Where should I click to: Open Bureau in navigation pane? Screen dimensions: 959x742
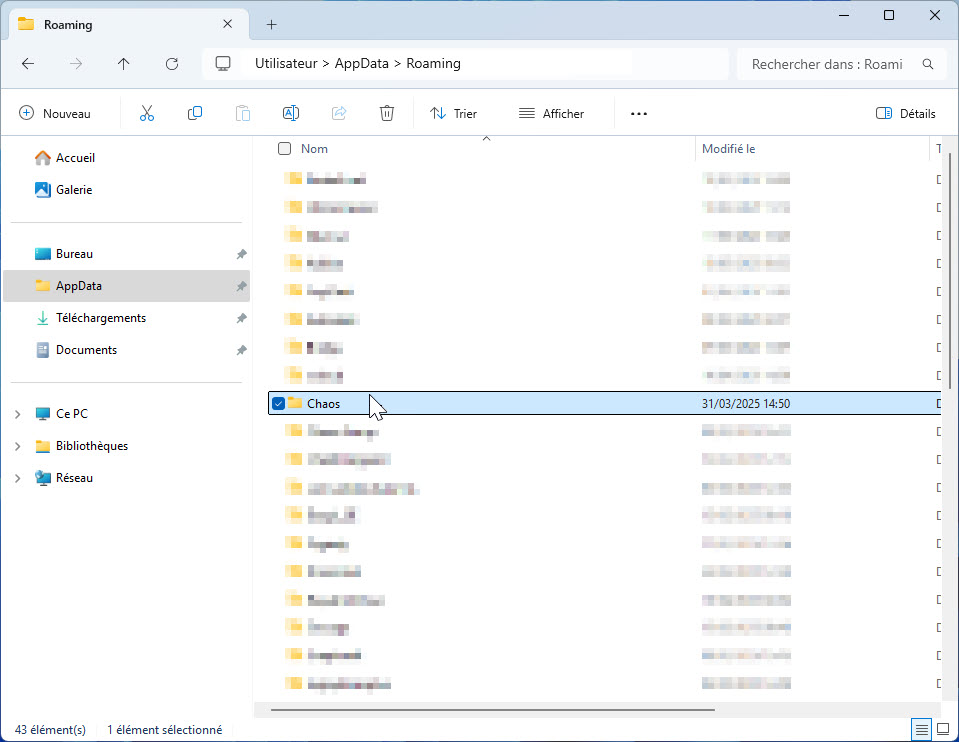[74, 254]
